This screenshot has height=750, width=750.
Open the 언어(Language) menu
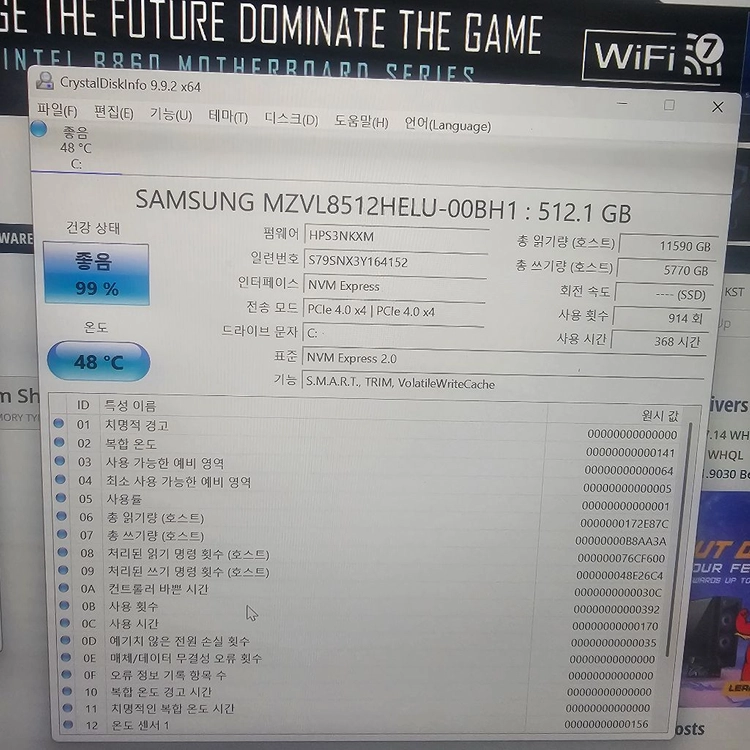[x=448, y=125]
